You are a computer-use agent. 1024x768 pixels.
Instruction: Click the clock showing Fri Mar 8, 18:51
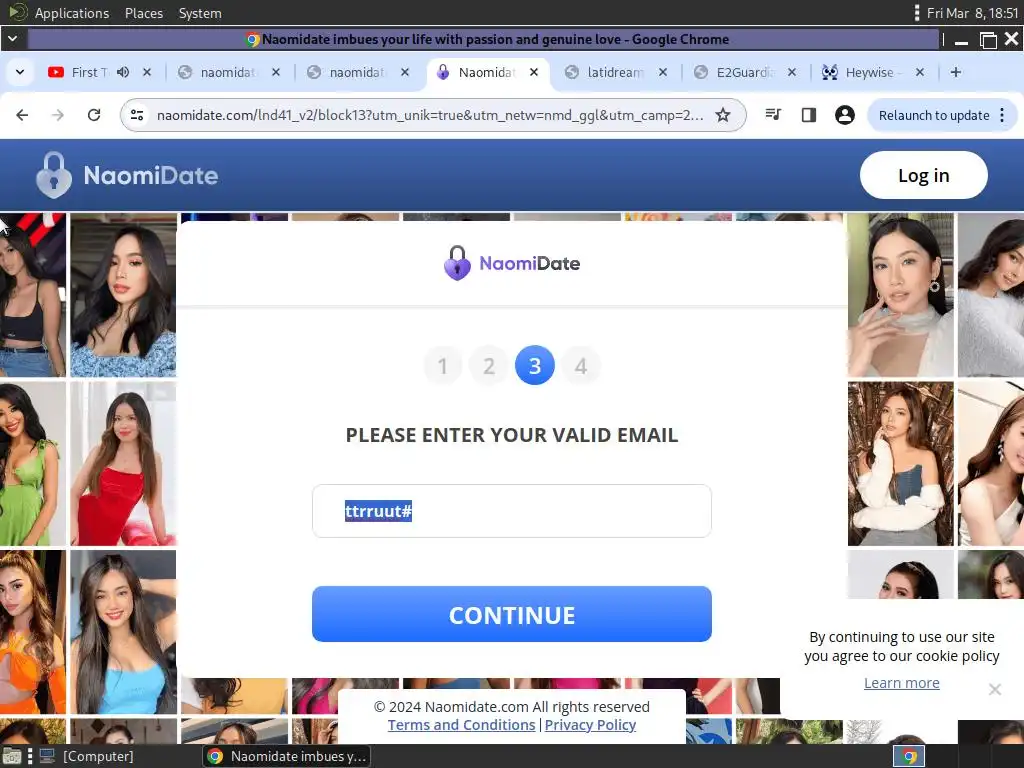972,13
